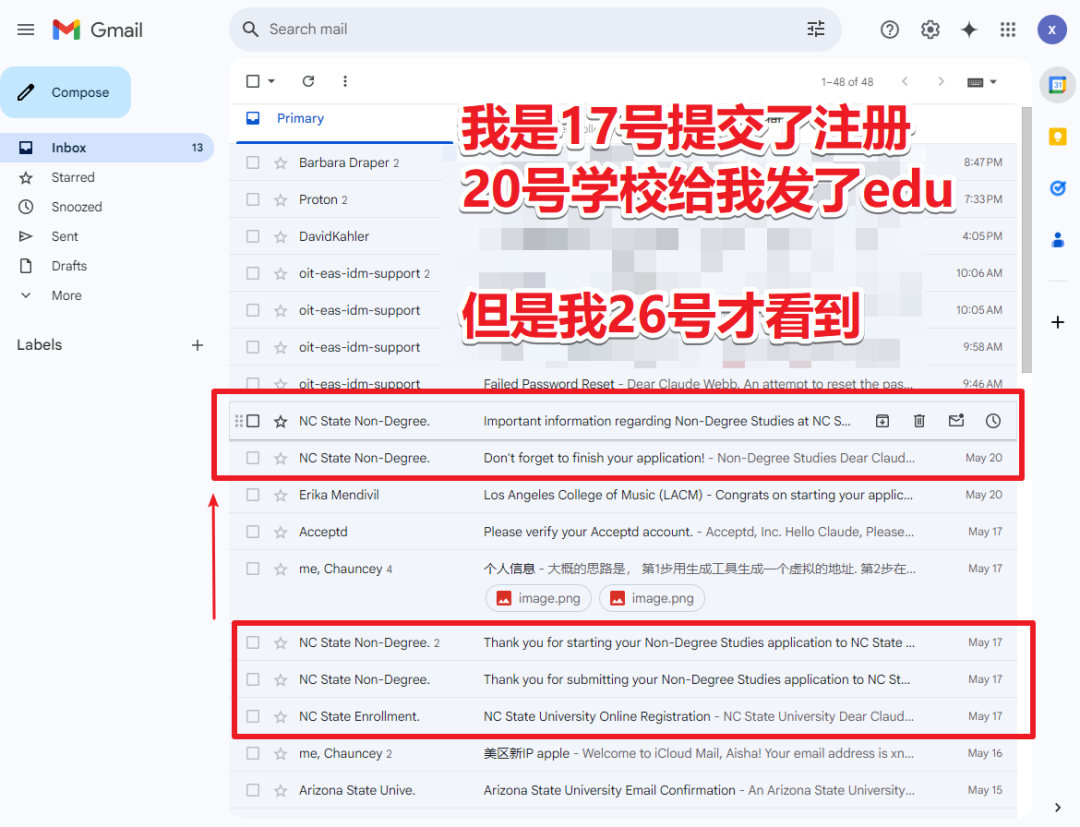Check the Proton email checkbox

pyautogui.click(x=253, y=199)
